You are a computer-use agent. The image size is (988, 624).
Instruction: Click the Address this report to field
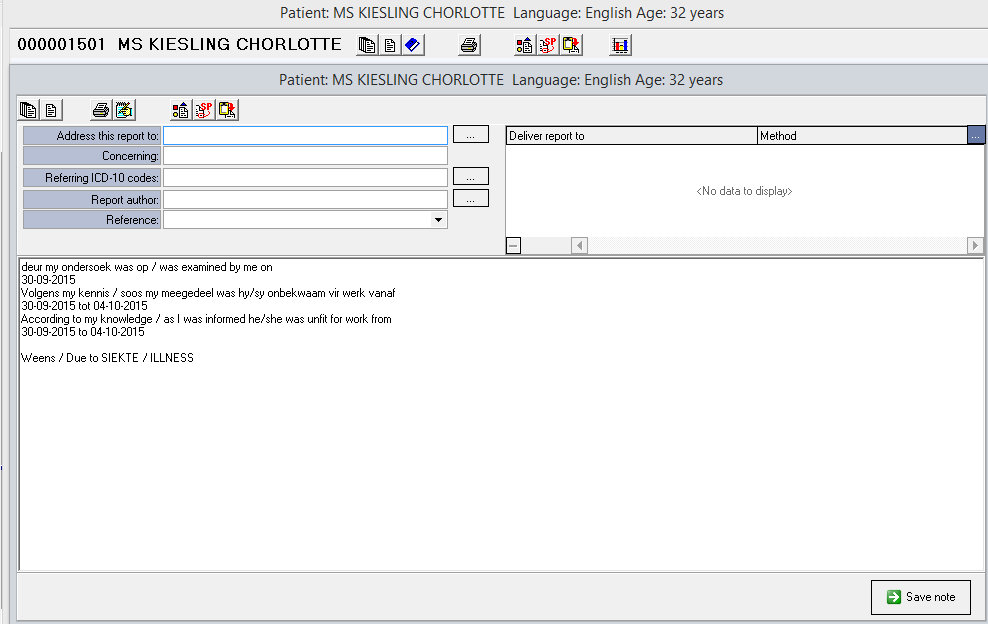[305, 135]
